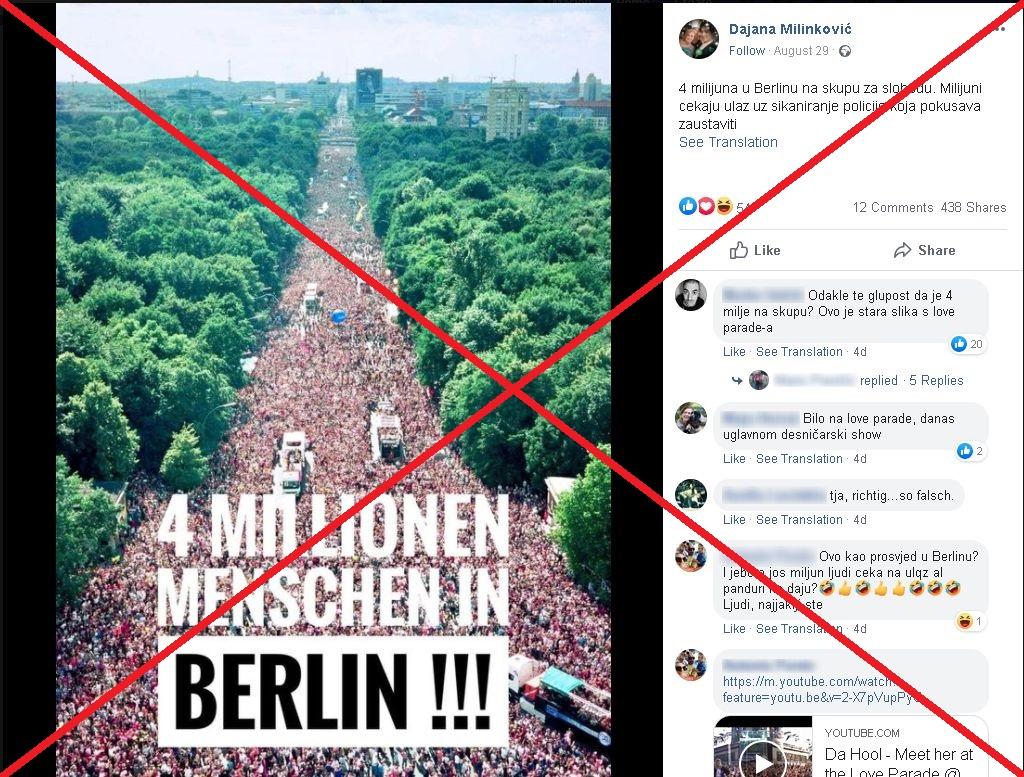Click the Share button

(x=924, y=250)
